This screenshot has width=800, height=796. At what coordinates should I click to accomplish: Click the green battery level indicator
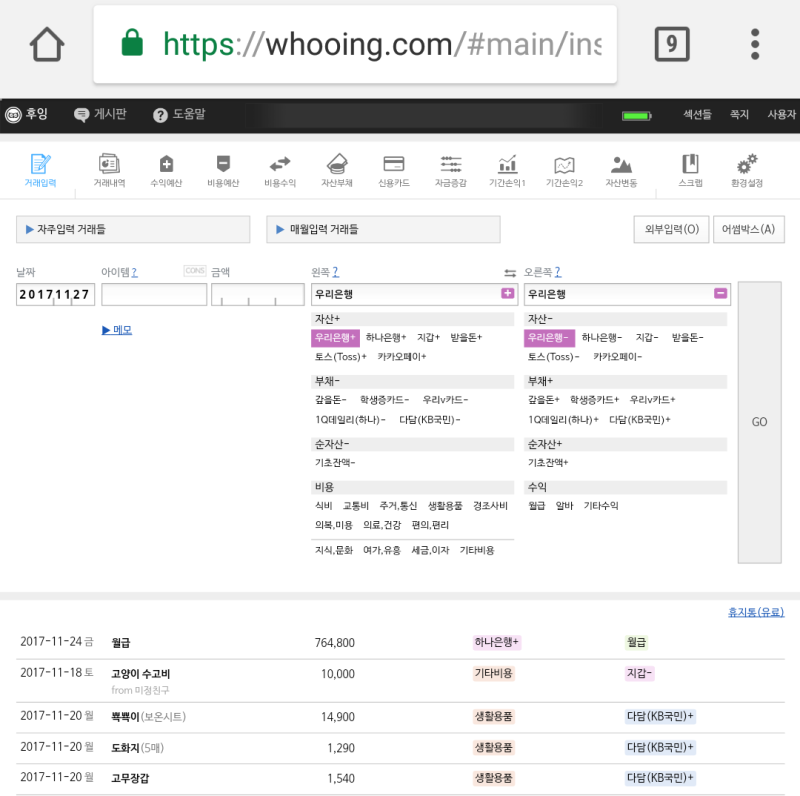(x=638, y=114)
